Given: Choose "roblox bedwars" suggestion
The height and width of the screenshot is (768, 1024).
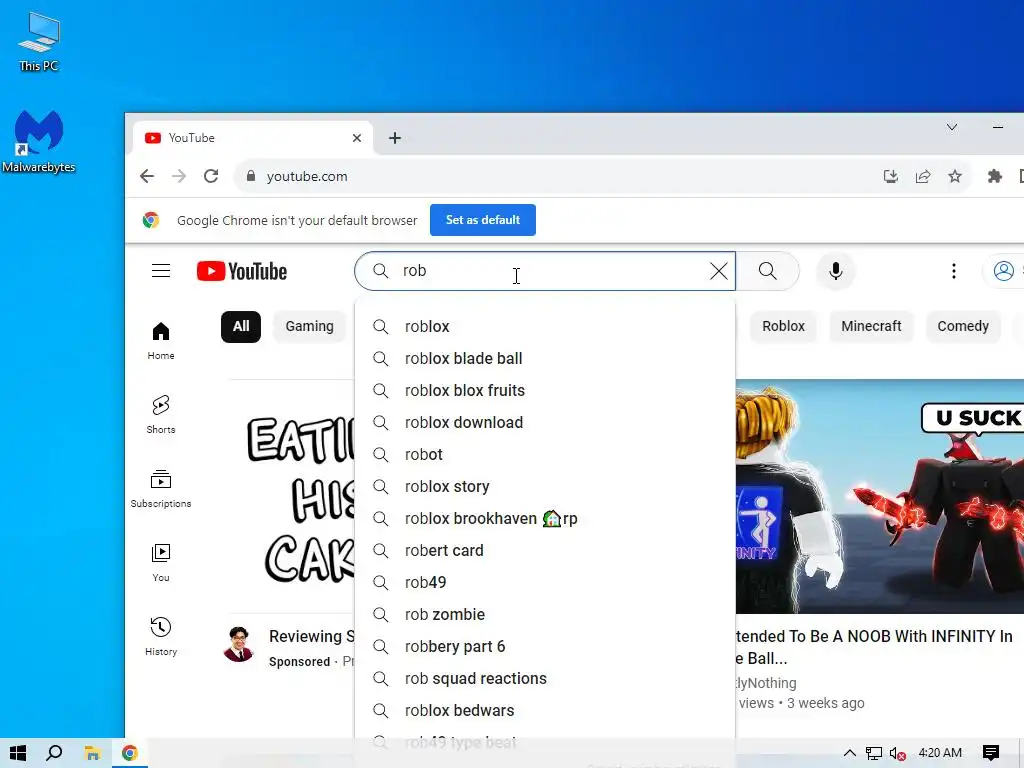Looking at the screenshot, I should [545, 711].
